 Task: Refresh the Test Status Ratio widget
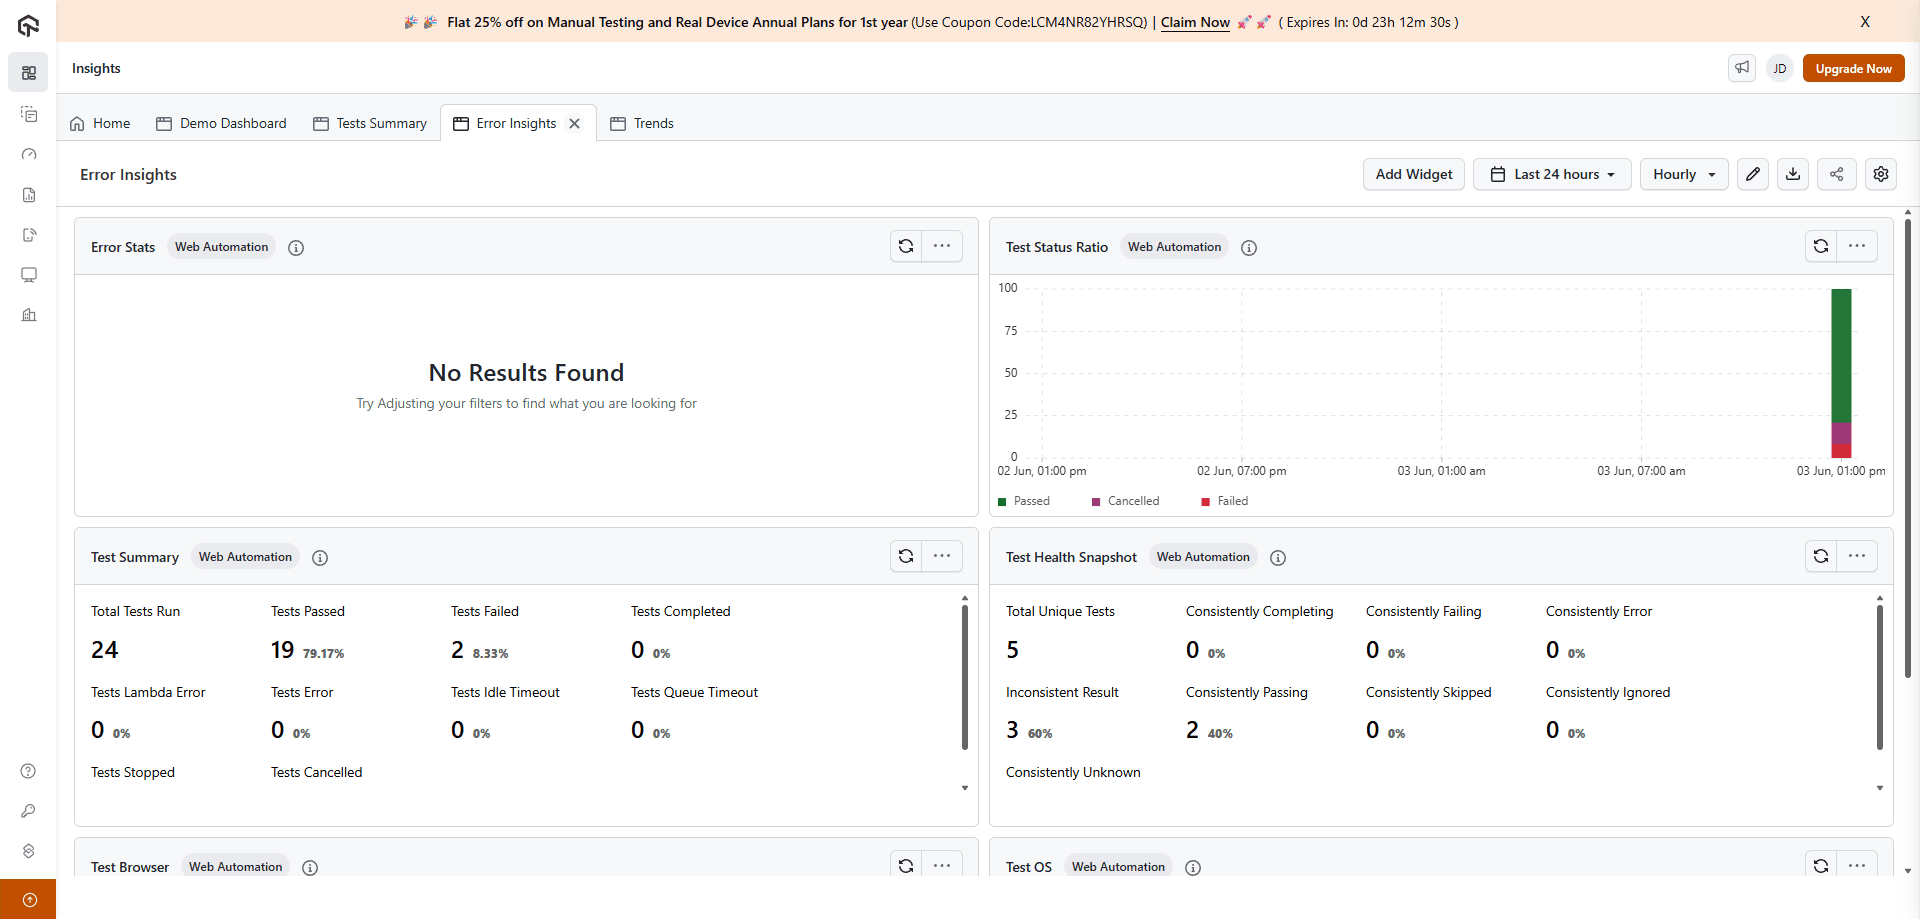pyautogui.click(x=1821, y=246)
